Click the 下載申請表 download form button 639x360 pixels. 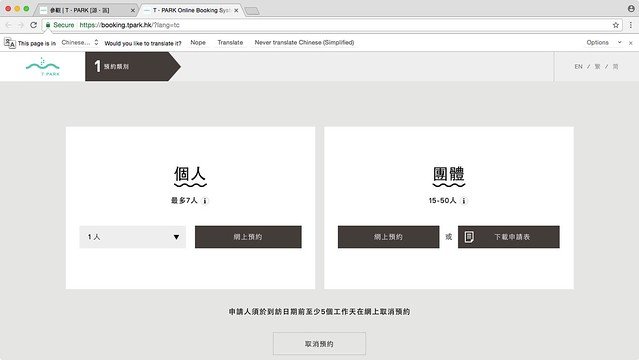pos(509,237)
